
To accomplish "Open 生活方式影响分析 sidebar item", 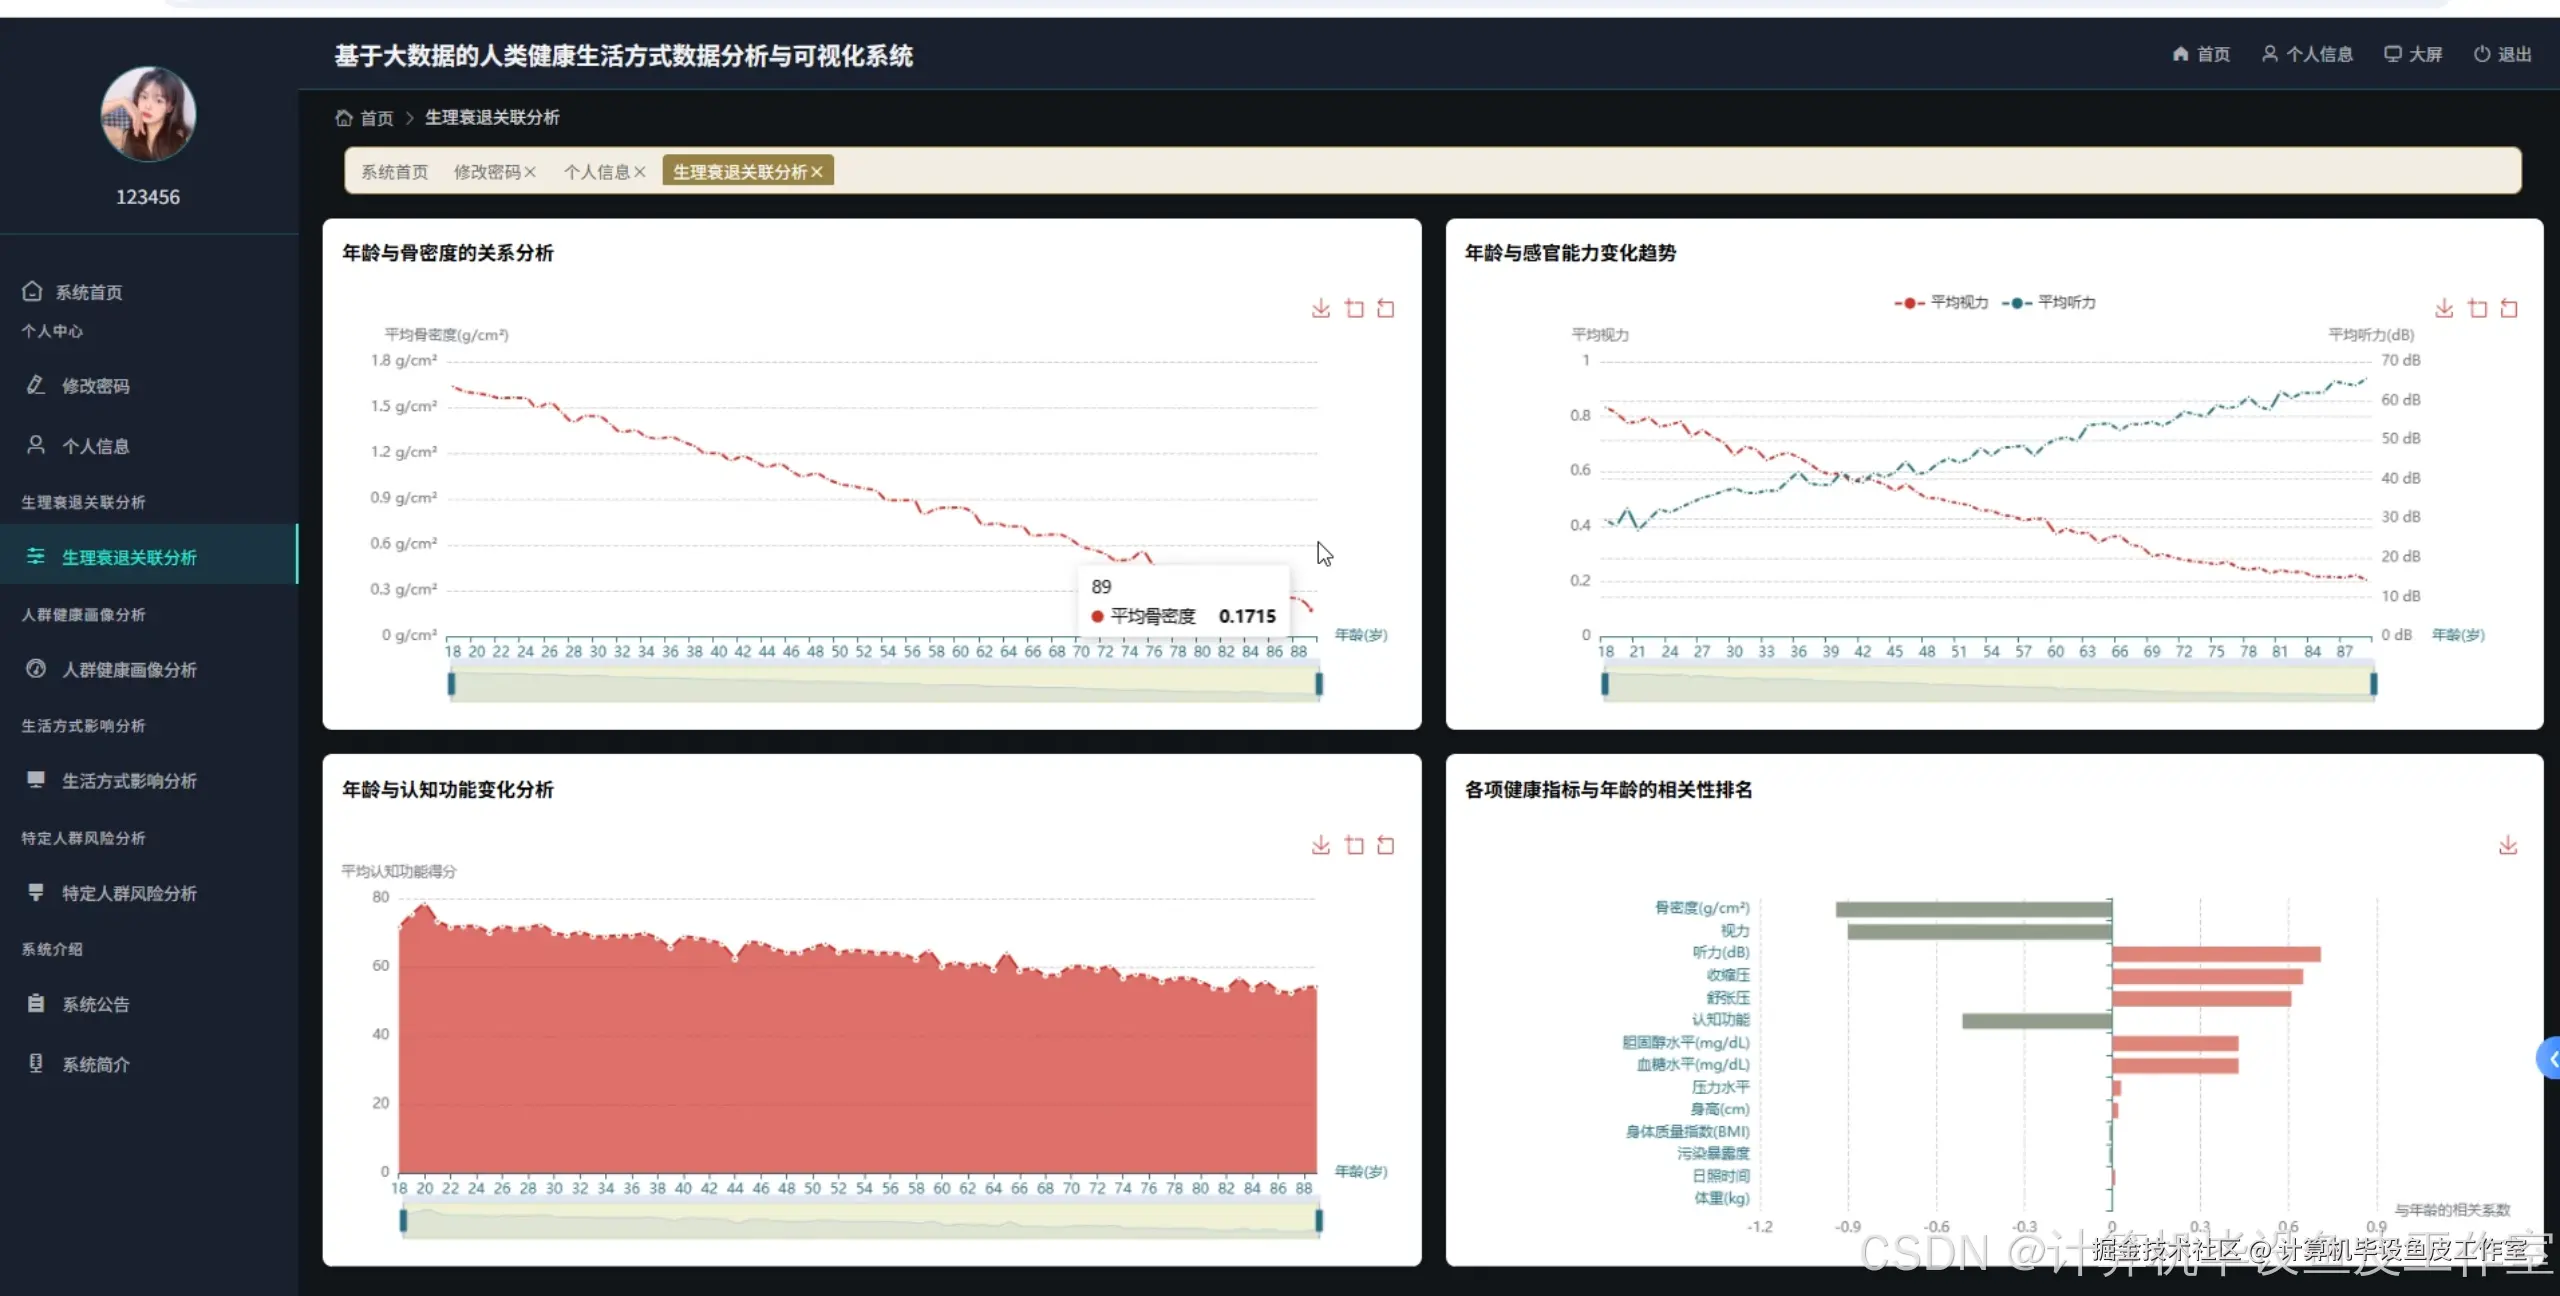I will point(128,781).
